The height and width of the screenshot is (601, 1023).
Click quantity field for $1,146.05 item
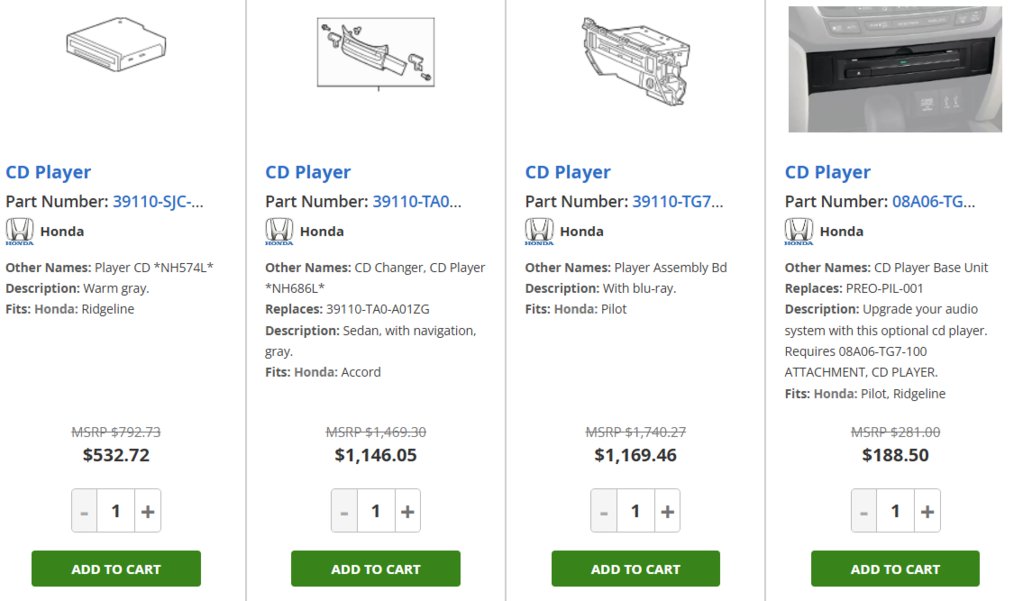[x=376, y=511]
